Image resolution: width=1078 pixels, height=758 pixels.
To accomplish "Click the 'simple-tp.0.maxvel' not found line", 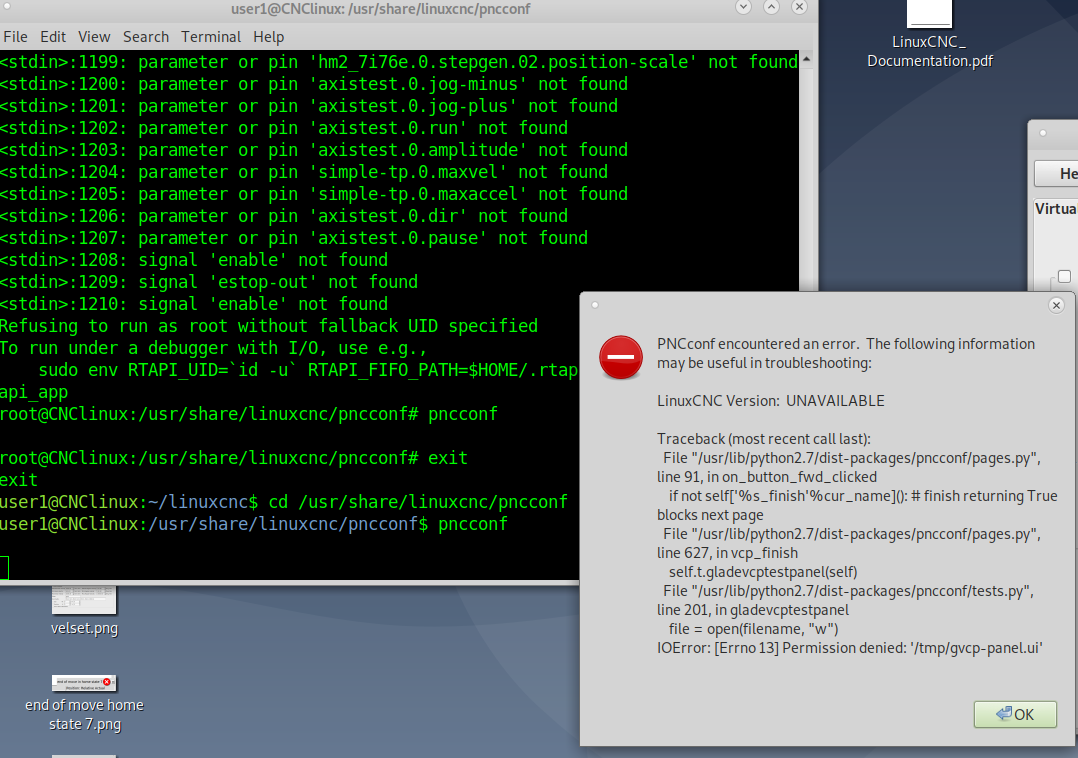I will (304, 172).
